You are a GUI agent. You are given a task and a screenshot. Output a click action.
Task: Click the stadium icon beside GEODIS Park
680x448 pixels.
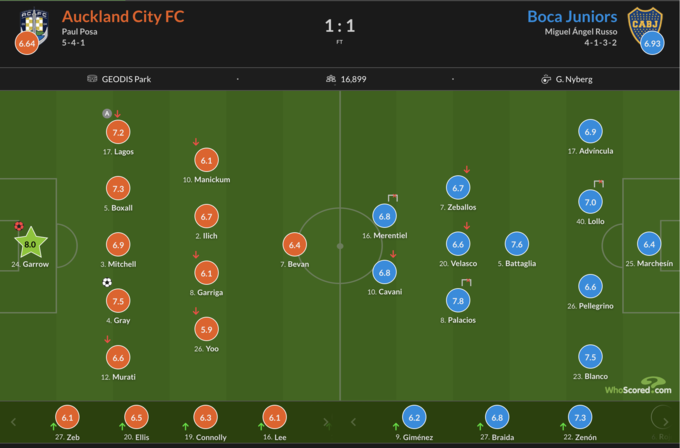92,79
